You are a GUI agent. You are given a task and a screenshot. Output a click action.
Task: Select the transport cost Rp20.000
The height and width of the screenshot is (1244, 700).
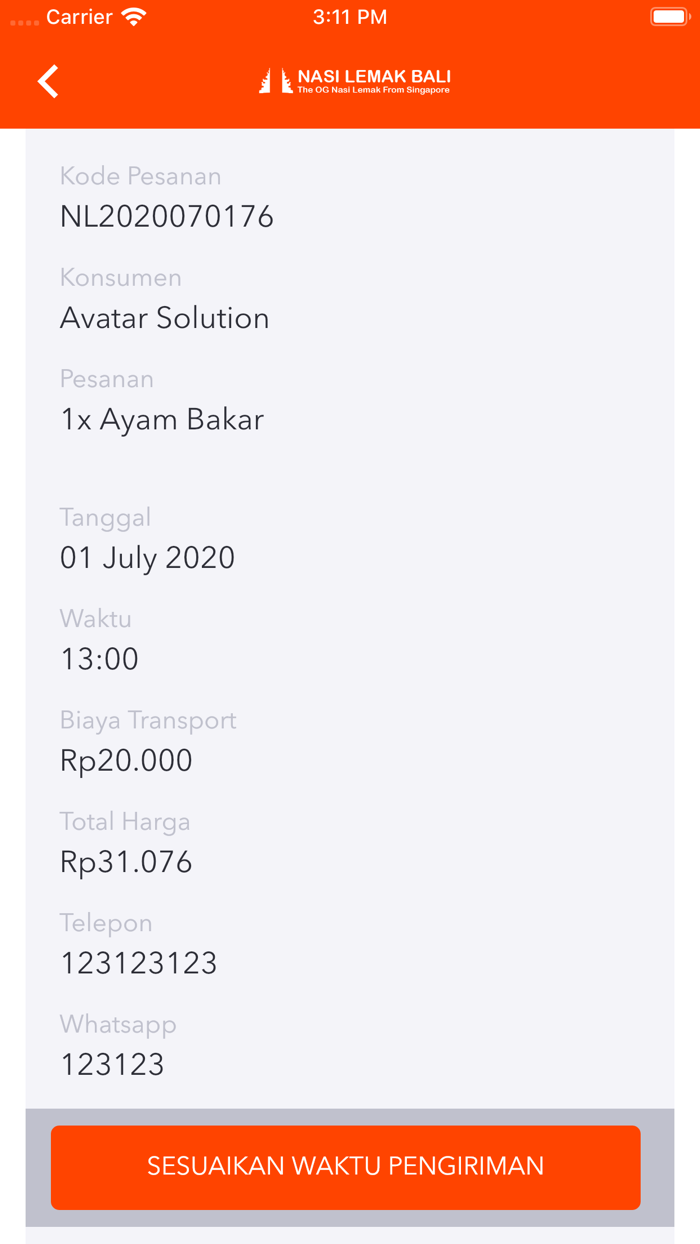126,761
